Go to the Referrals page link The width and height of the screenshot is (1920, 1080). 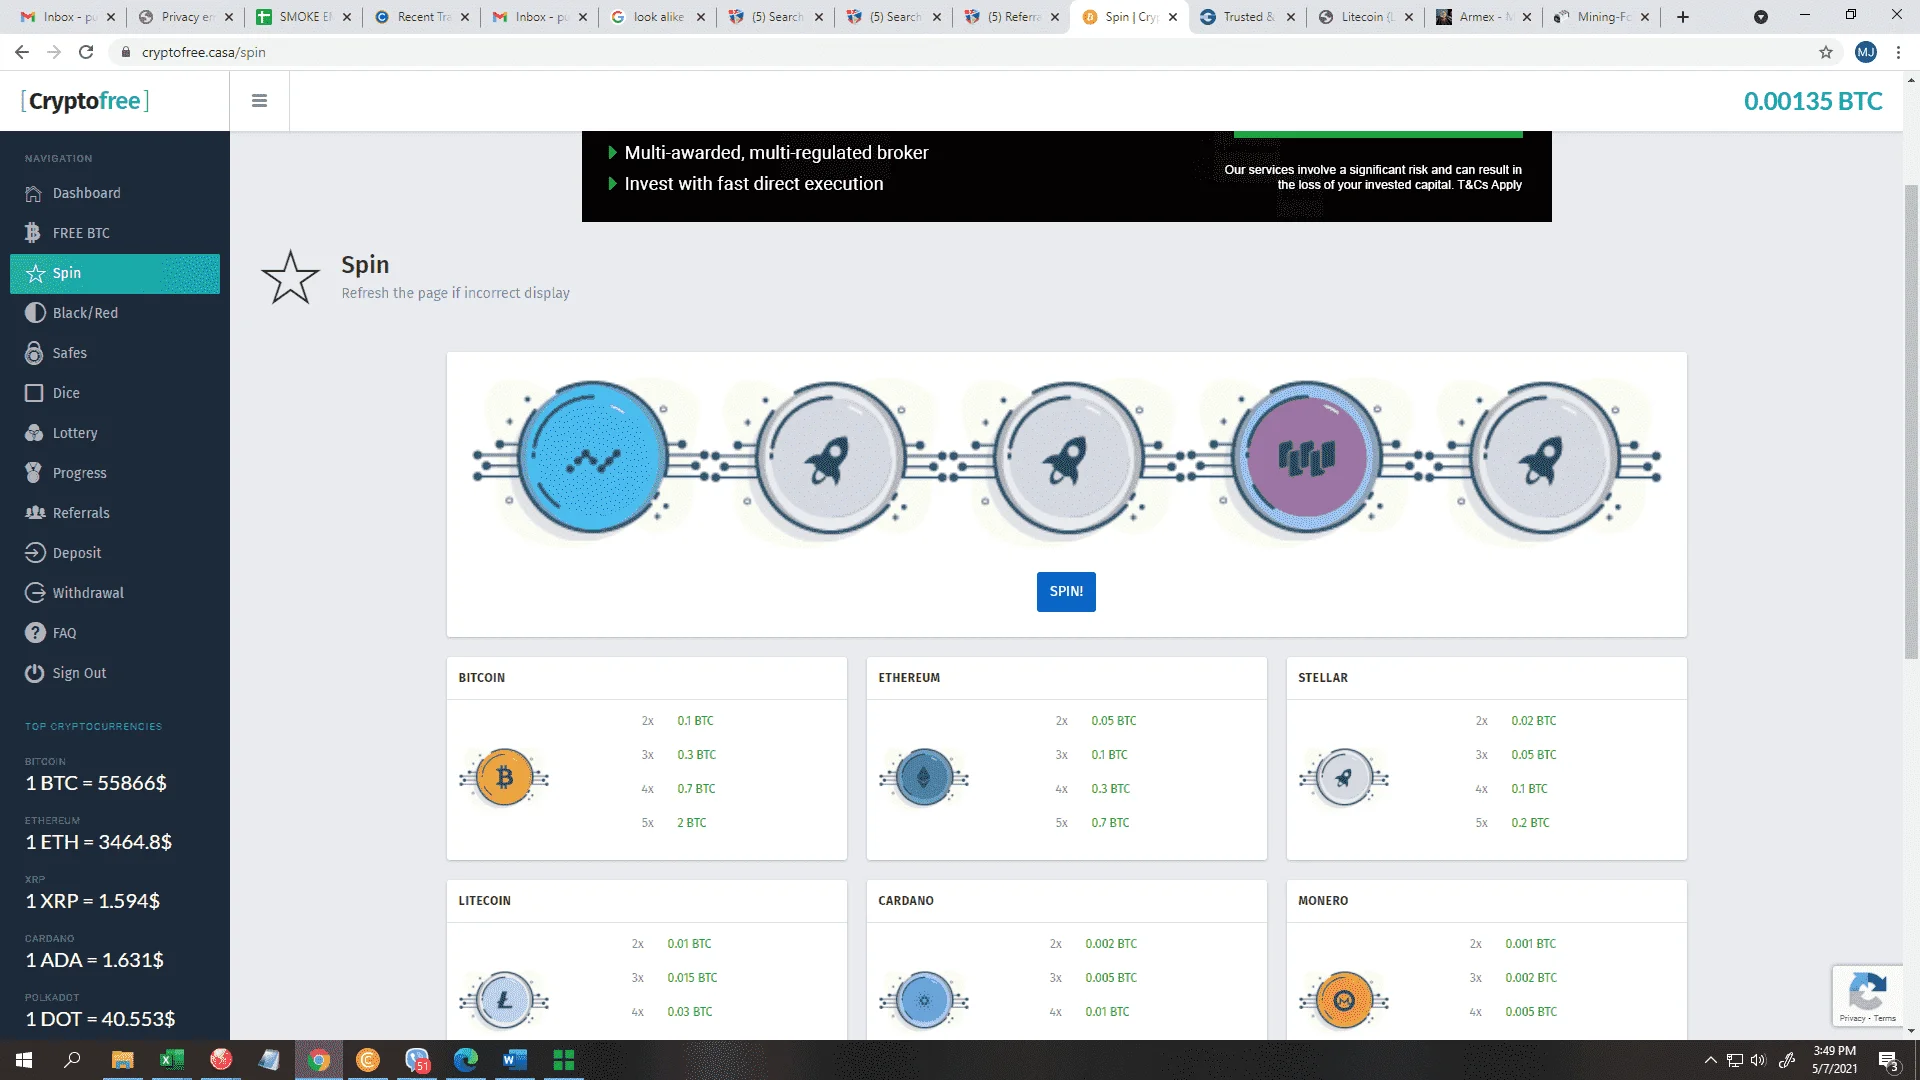pos(81,513)
